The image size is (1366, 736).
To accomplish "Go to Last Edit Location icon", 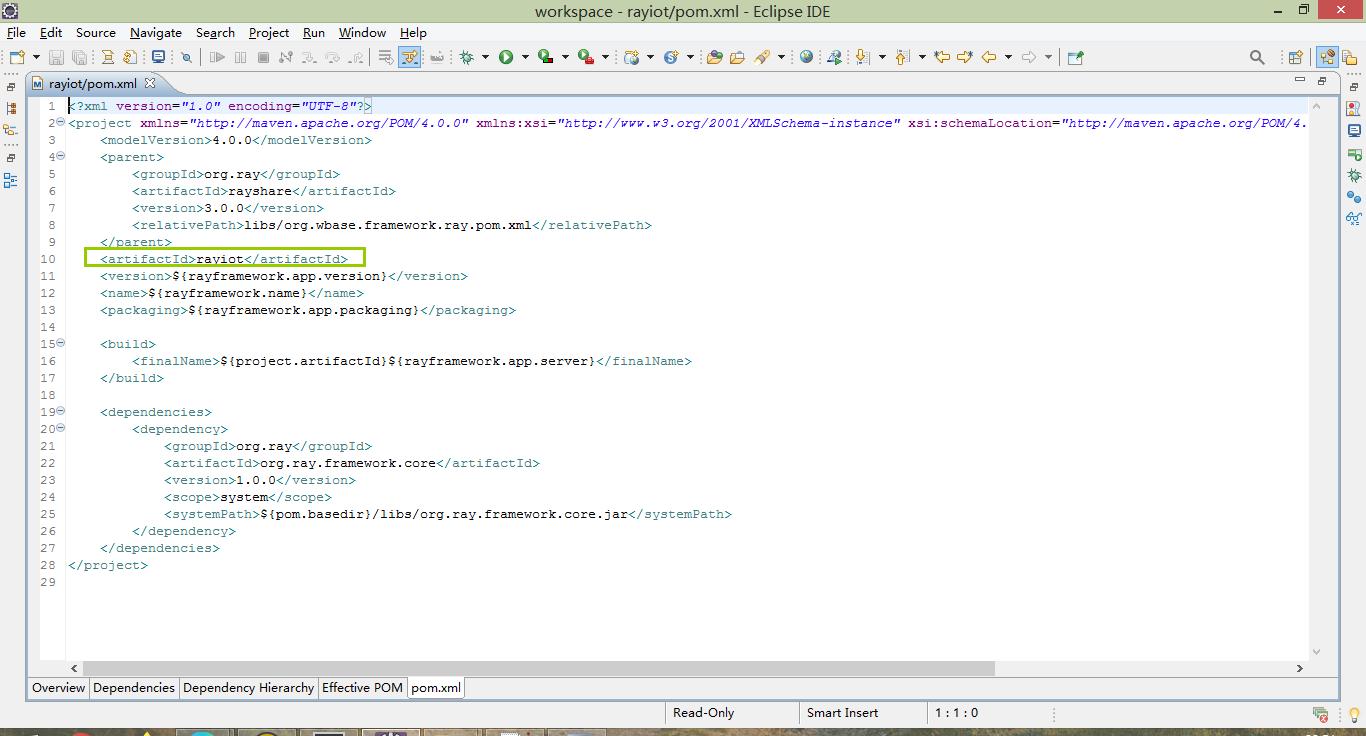I will (942, 57).
